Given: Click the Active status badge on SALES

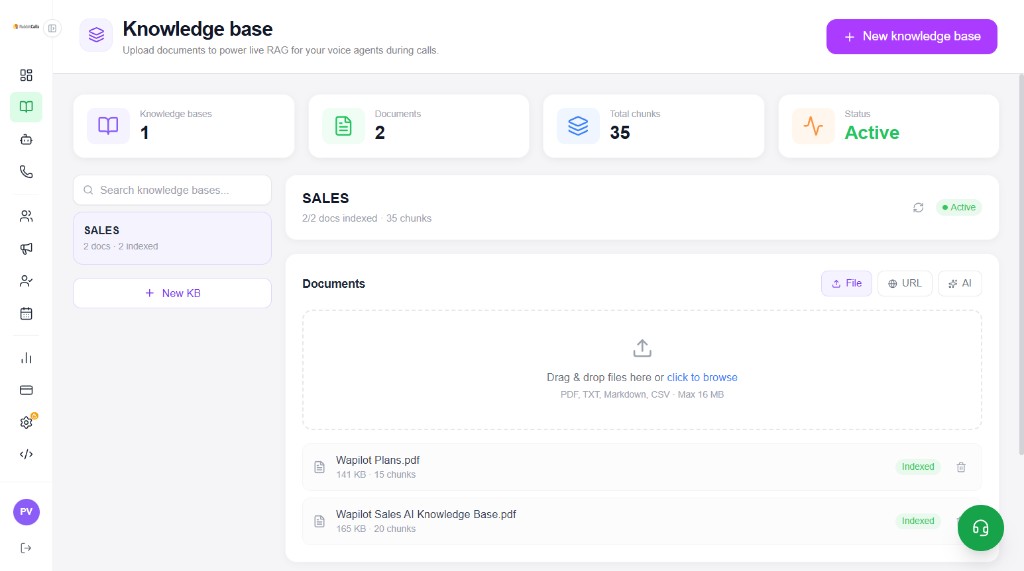Looking at the screenshot, I should pos(959,207).
